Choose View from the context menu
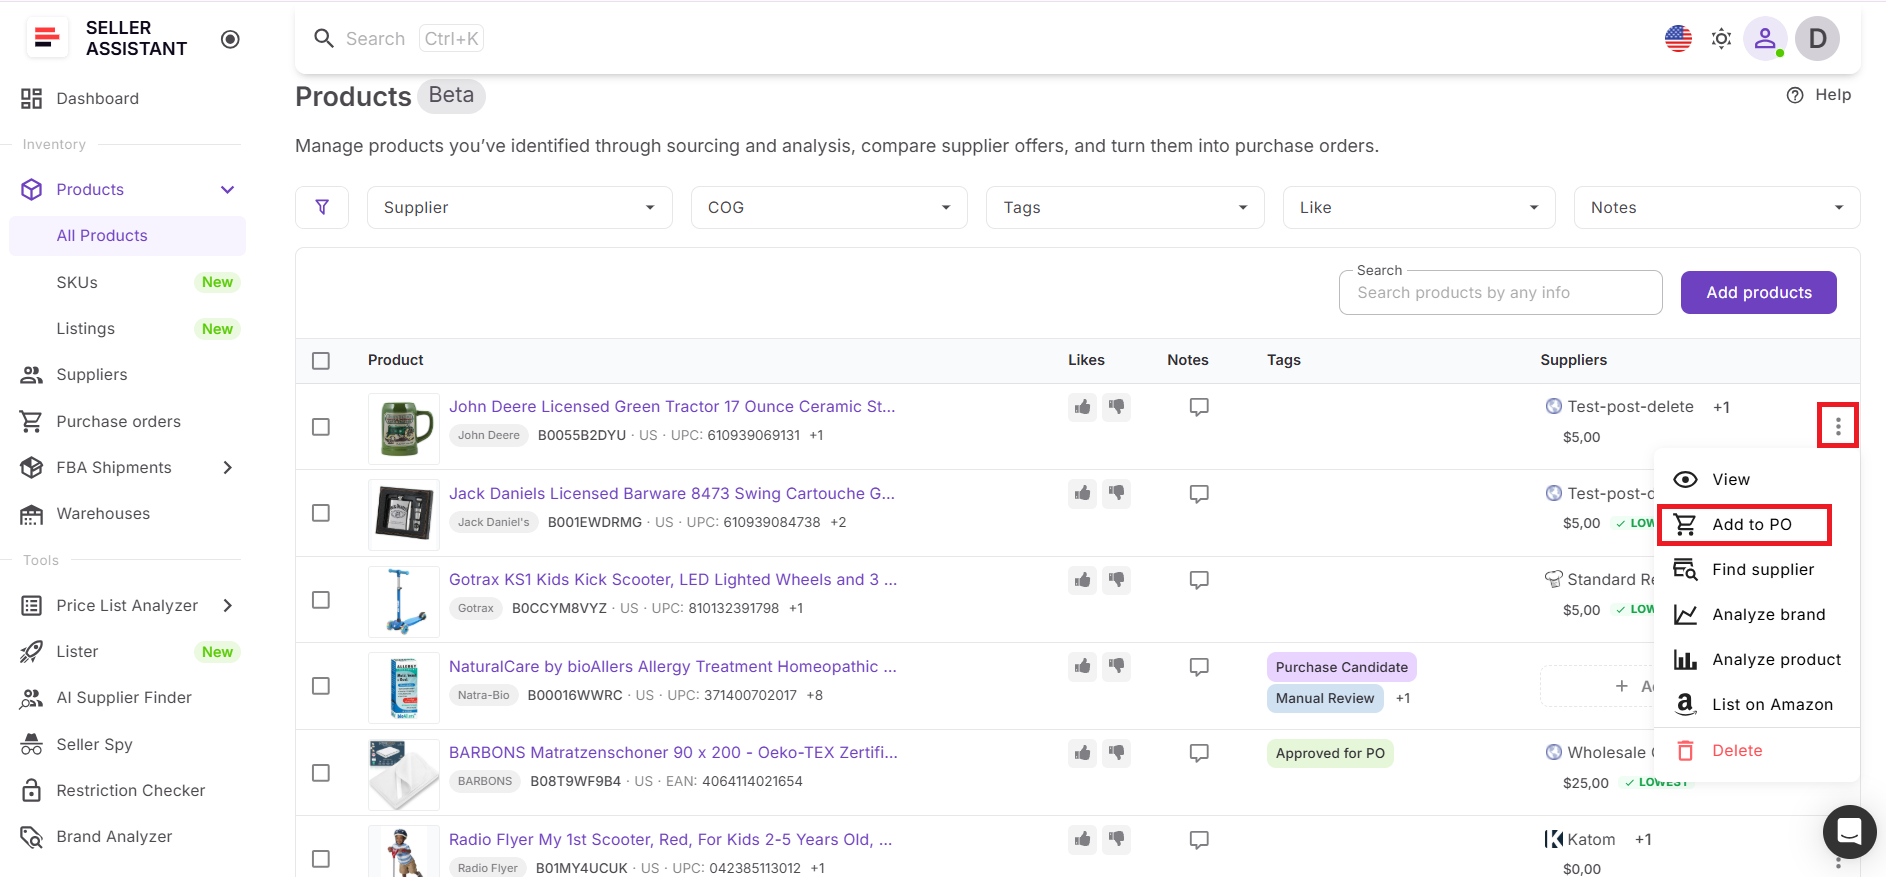 pyautogui.click(x=1756, y=479)
